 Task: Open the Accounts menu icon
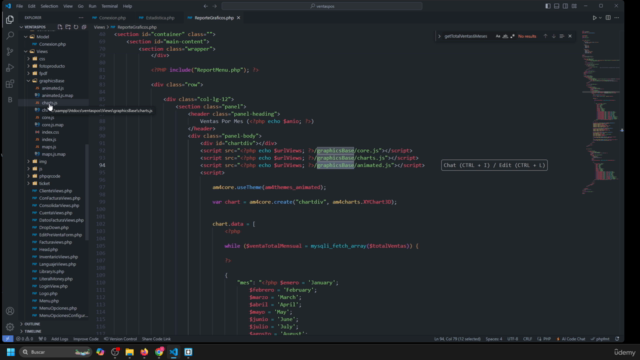[10, 311]
